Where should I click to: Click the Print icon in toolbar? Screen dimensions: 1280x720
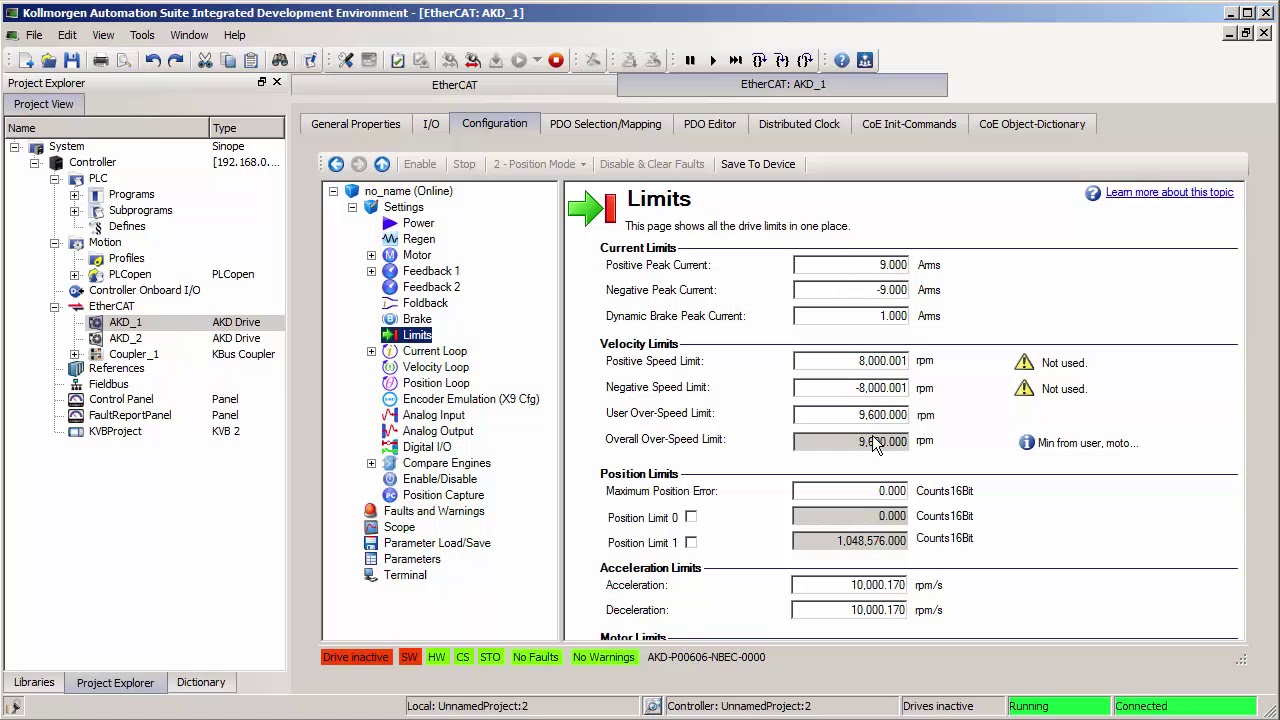pyautogui.click(x=101, y=61)
